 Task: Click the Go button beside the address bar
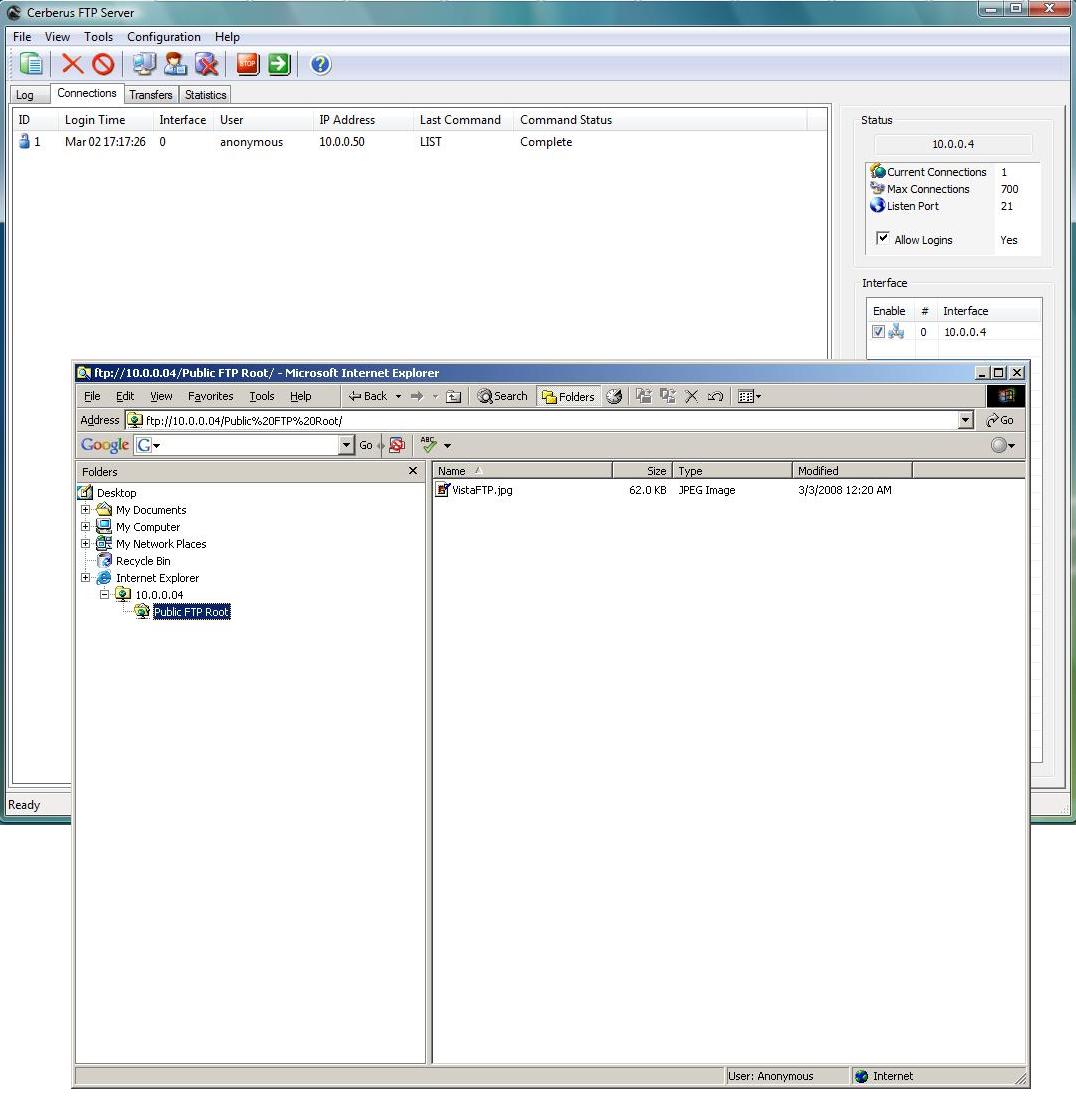[1000, 421]
